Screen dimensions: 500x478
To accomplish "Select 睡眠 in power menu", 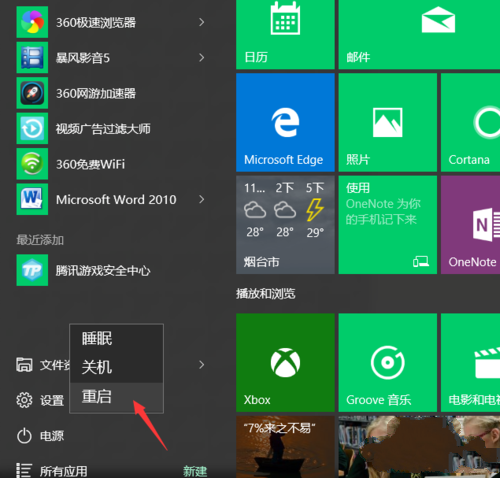I will [116, 339].
